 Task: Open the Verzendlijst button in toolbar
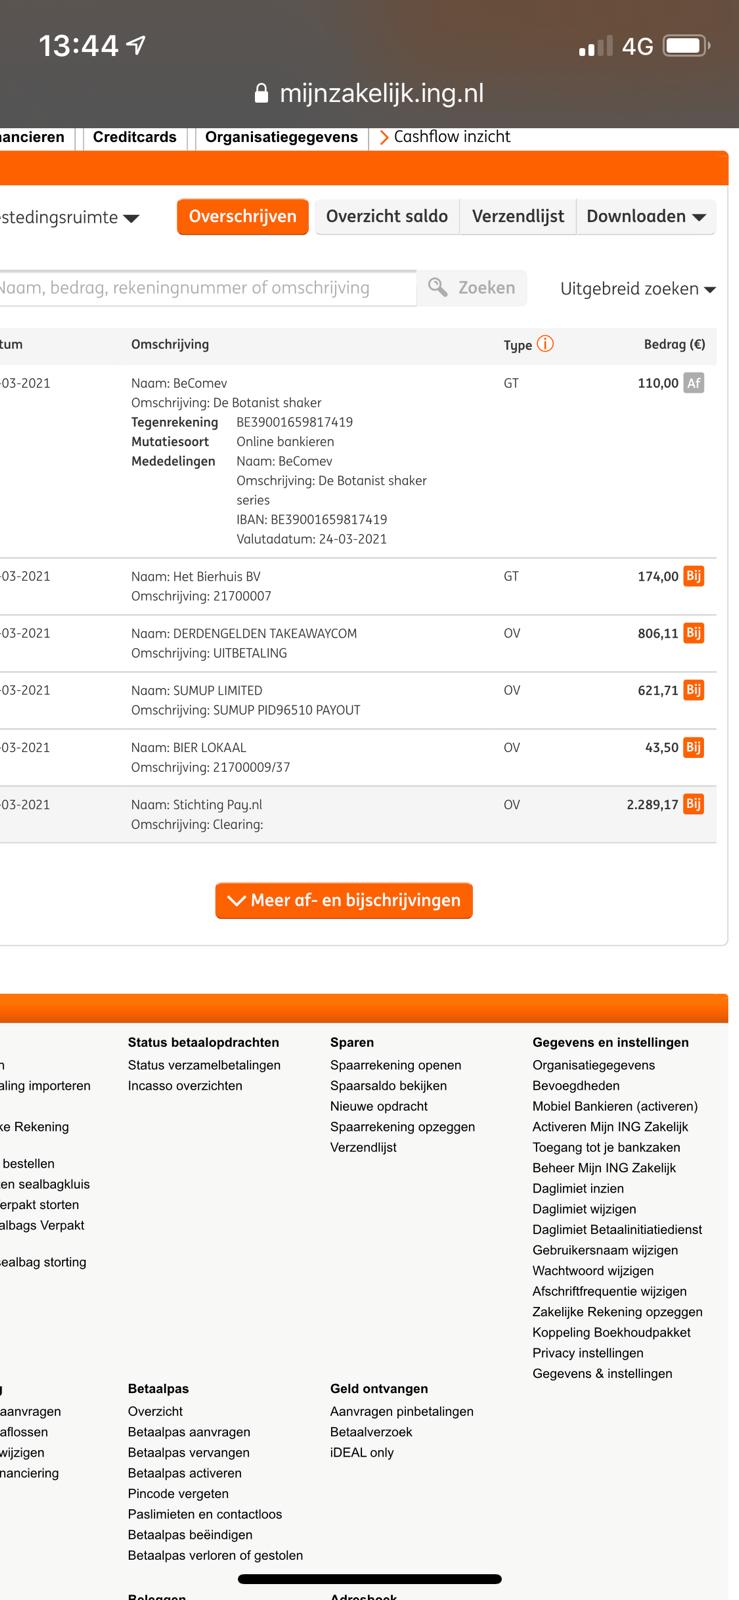tap(517, 217)
